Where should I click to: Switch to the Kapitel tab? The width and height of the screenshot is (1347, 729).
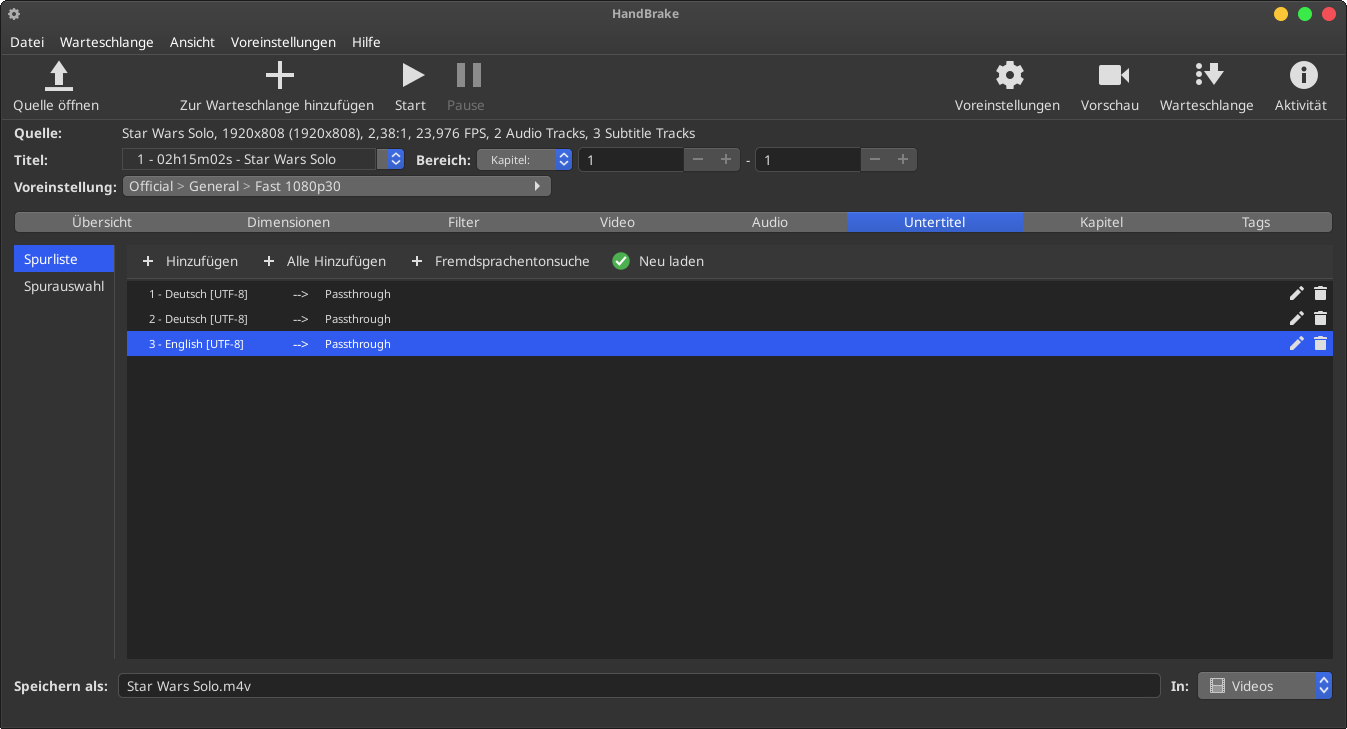1101,222
